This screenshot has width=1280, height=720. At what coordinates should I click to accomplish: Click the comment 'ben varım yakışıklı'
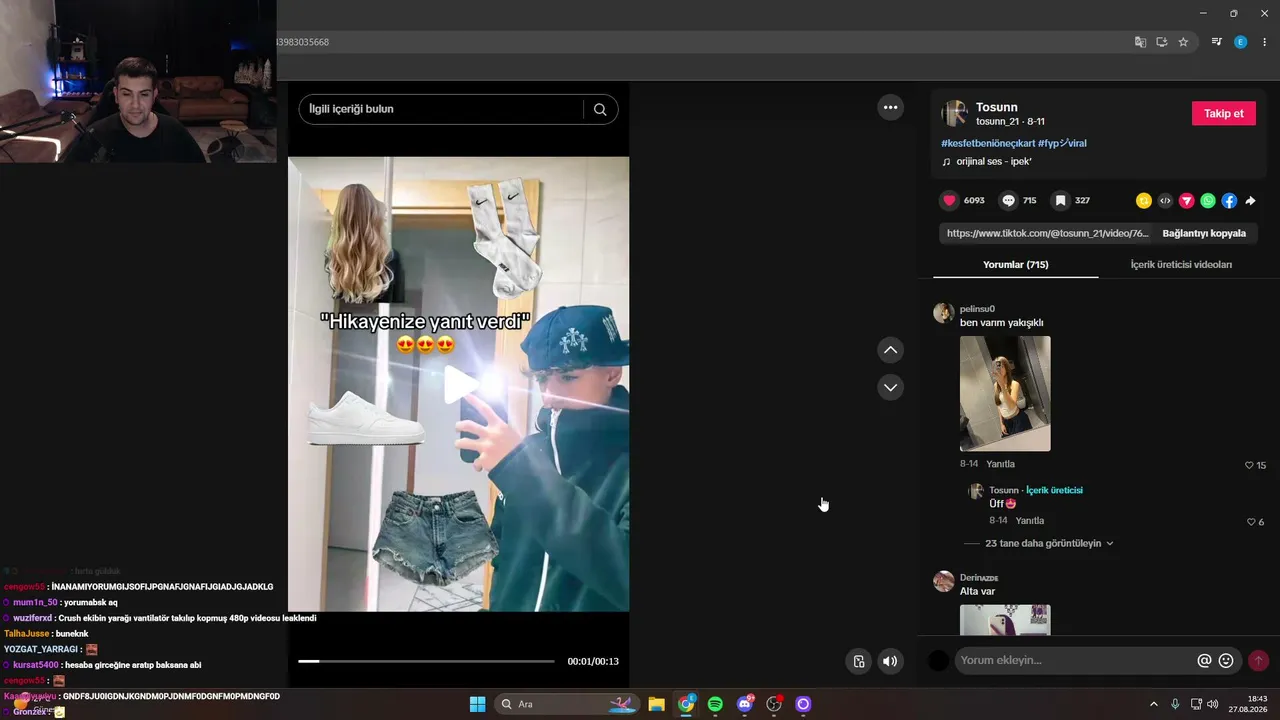pos(1001,323)
